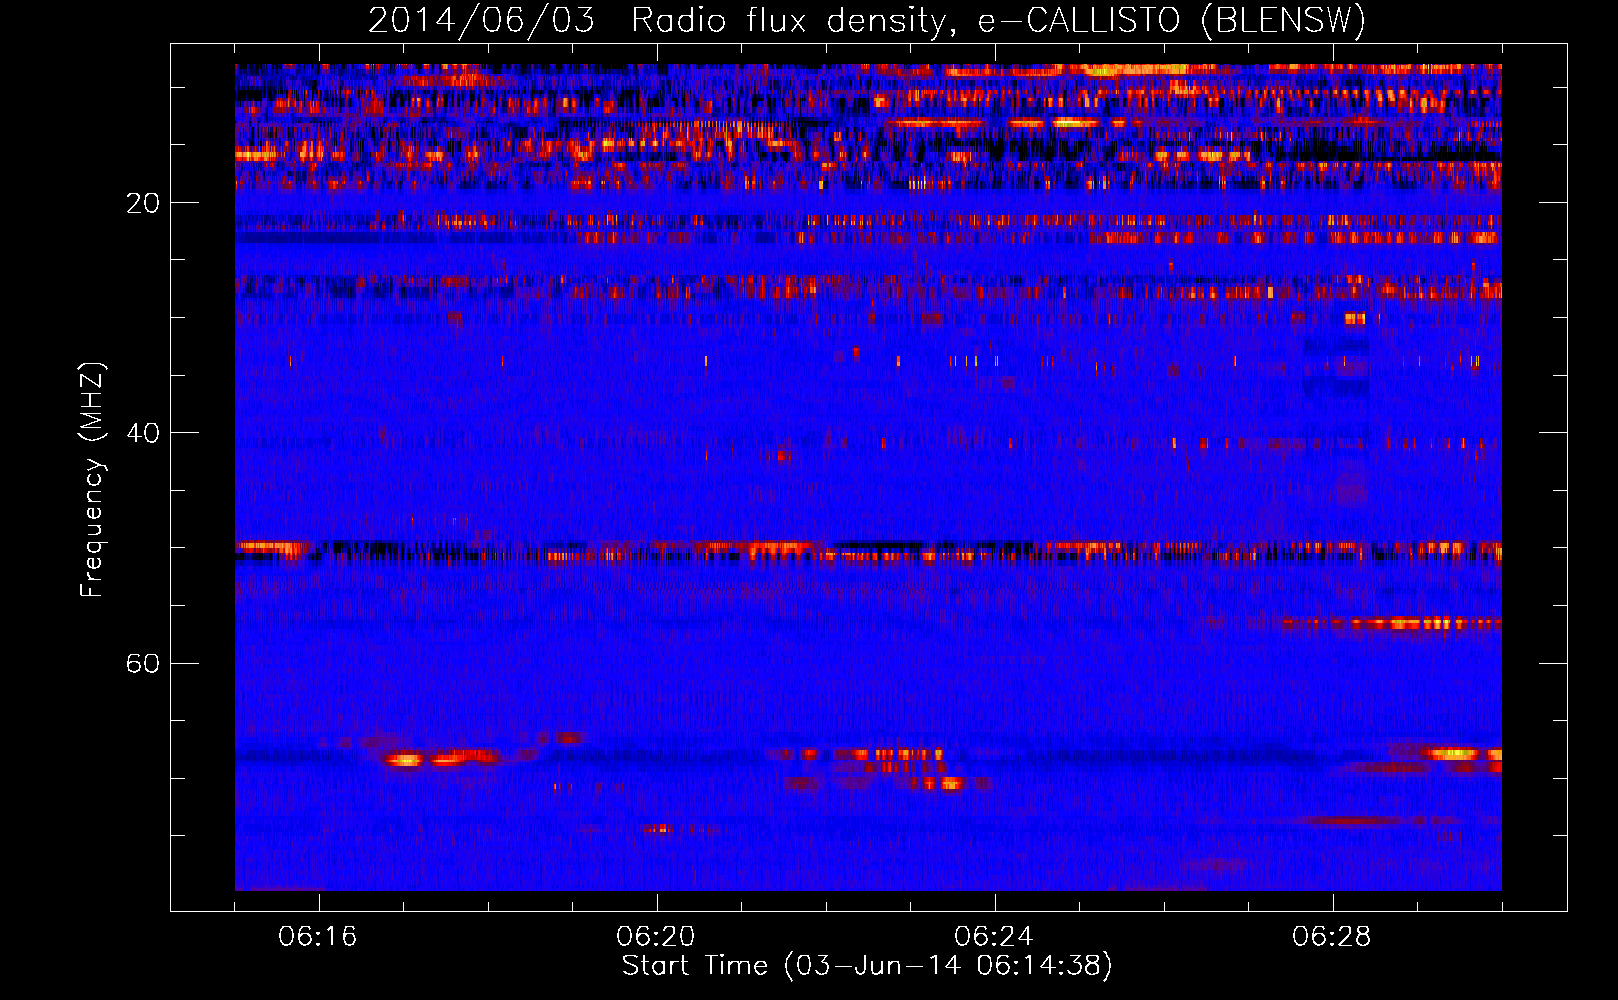The image size is (1618, 1000).
Task: Click the 20 MHz frequency tick label
Action: click(143, 204)
